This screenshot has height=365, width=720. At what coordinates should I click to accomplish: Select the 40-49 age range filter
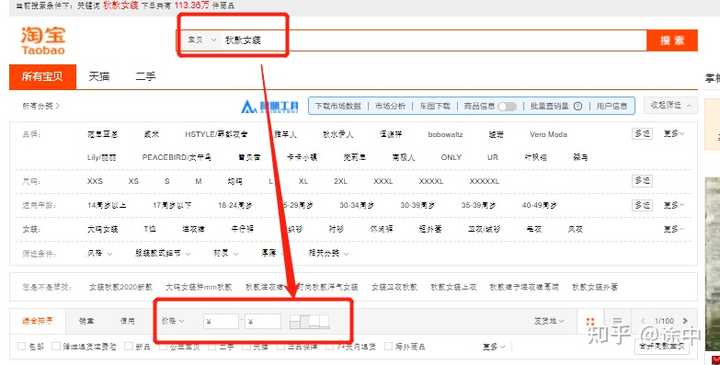[539, 205]
